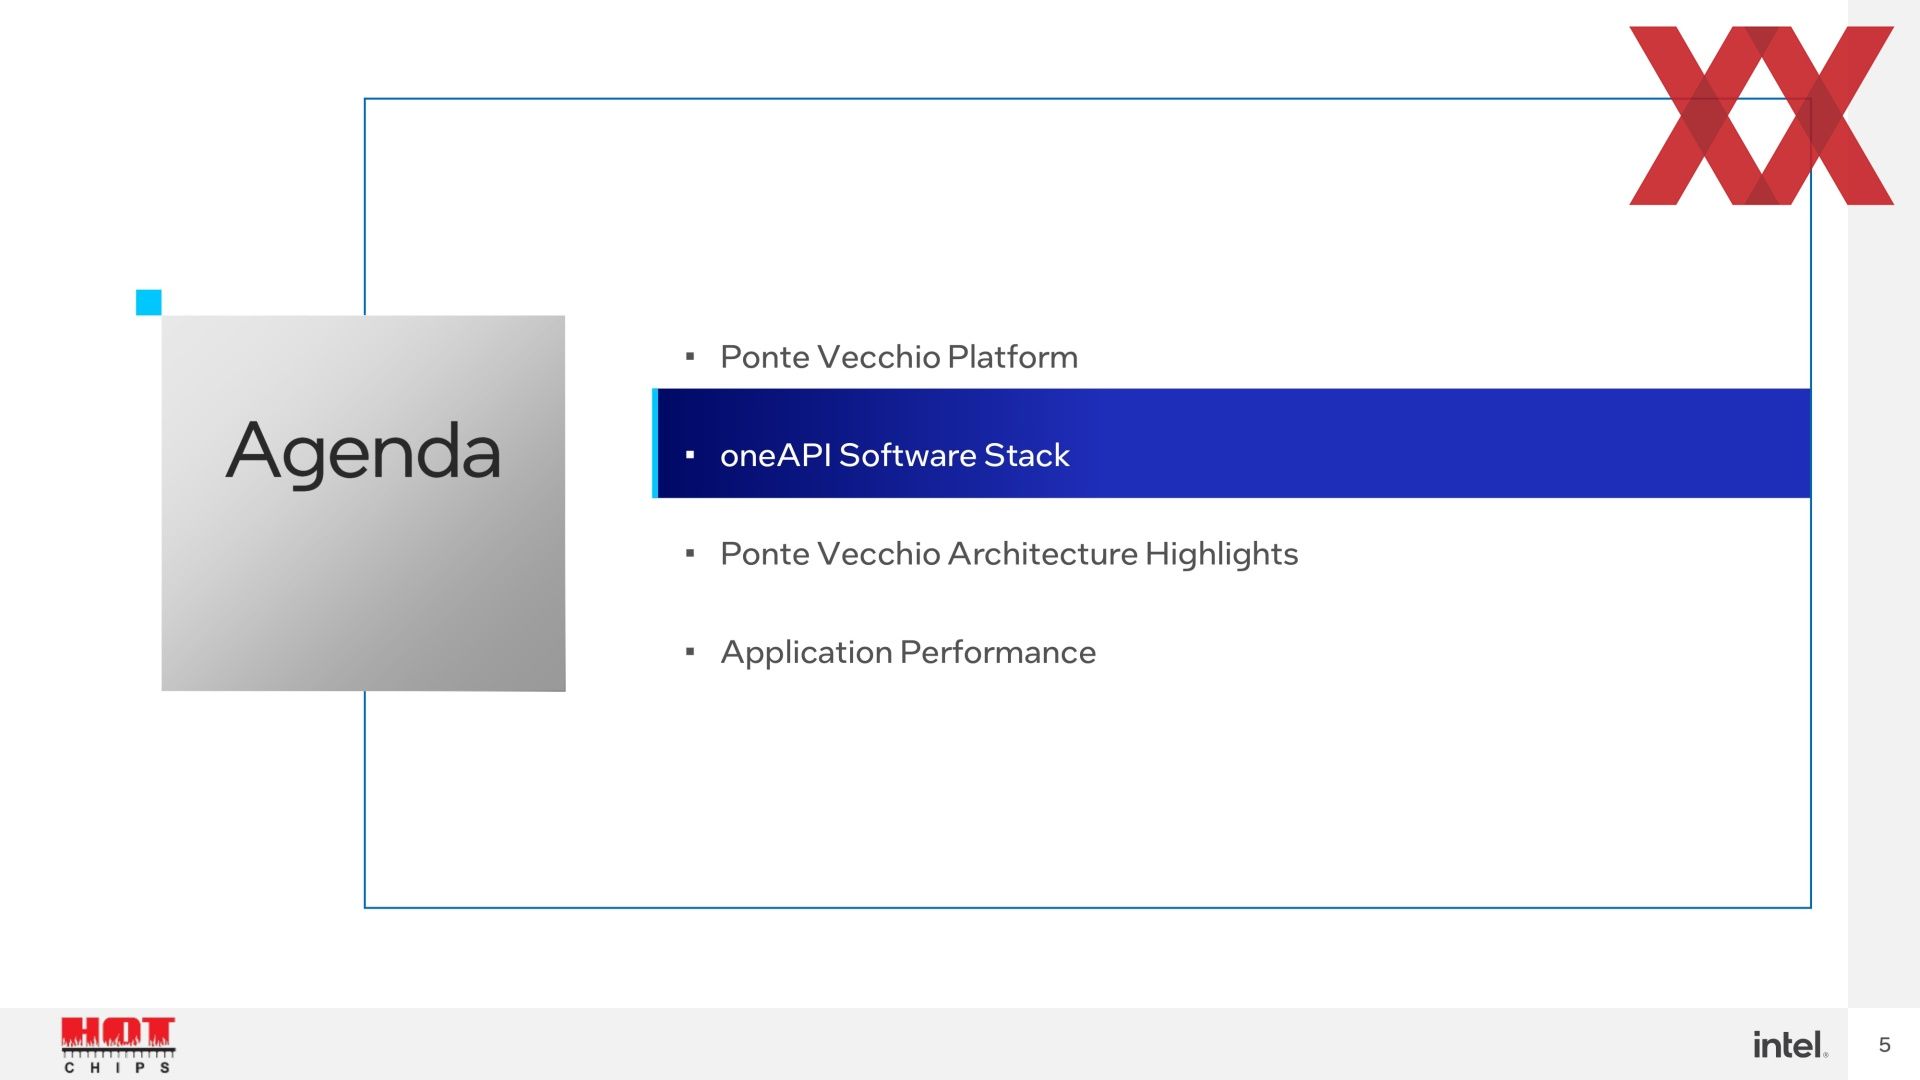The width and height of the screenshot is (1920, 1080).
Task: Select the Application Performance agenda item
Action: tap(908, 652)
